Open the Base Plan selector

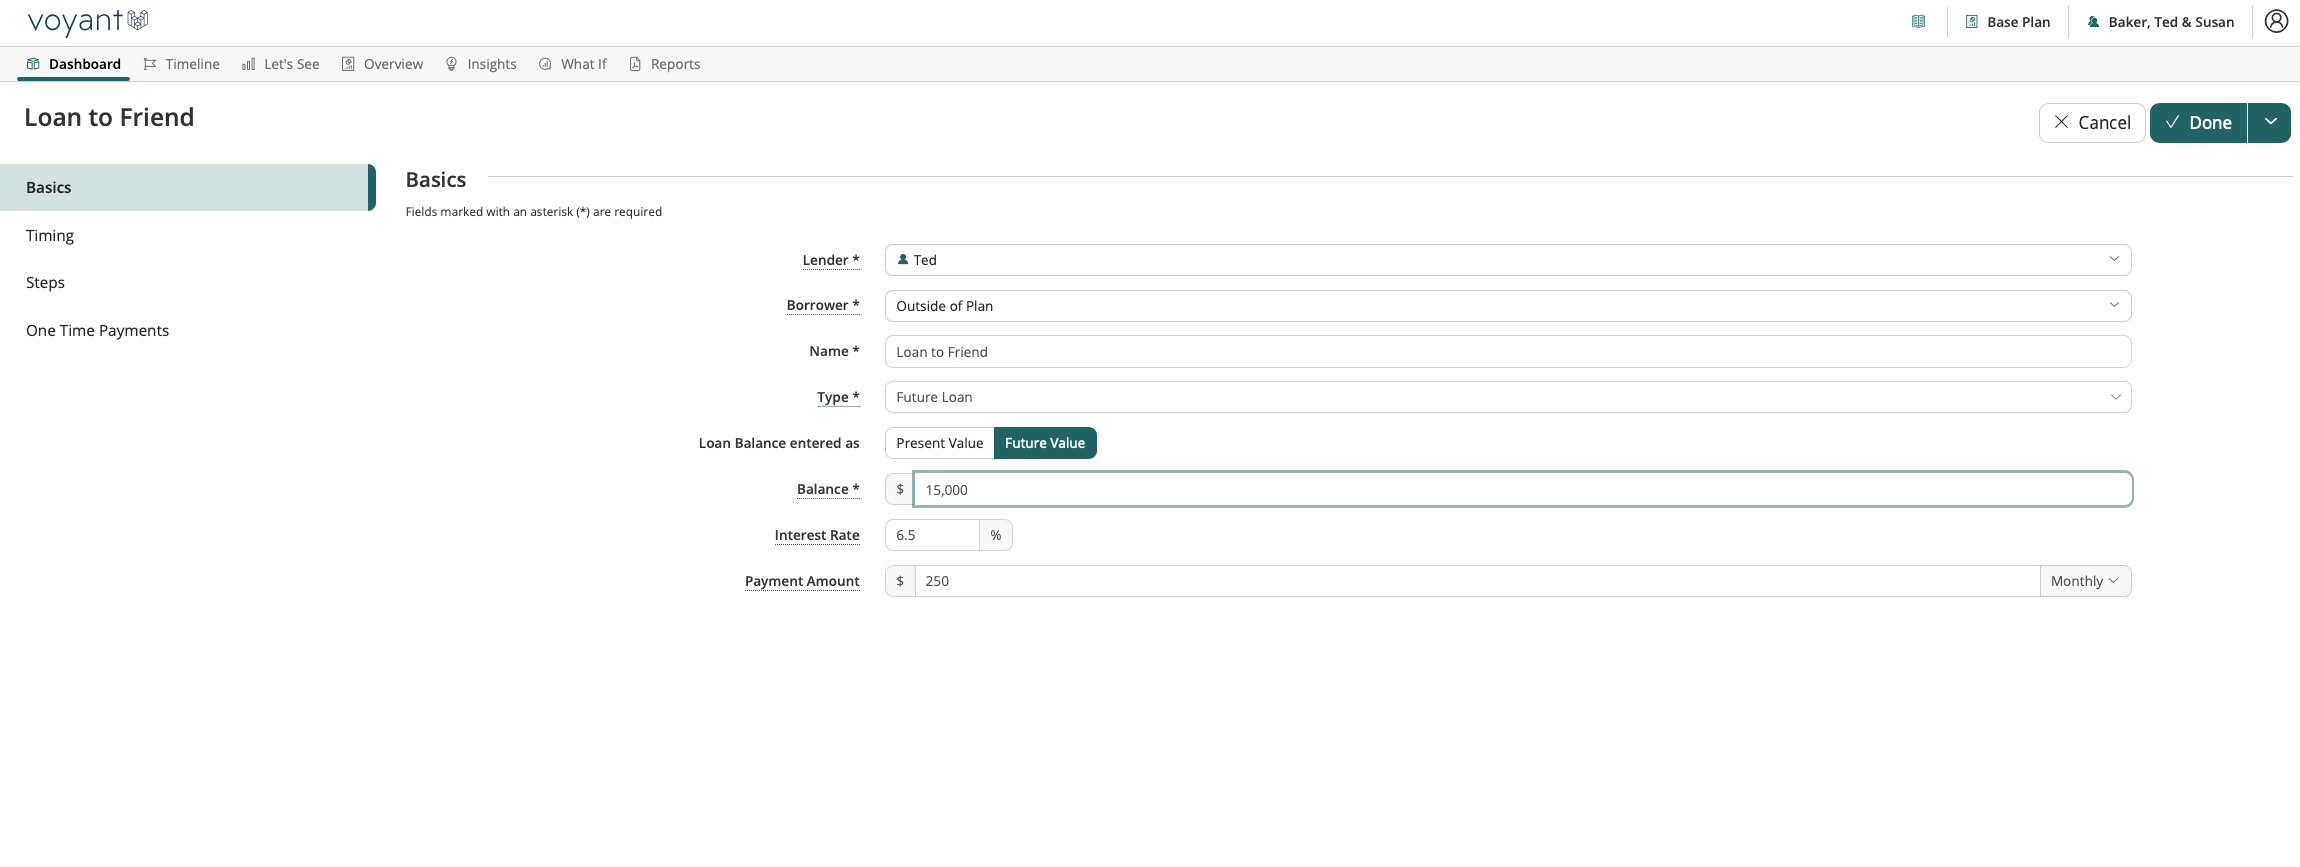click(x=2008, y=22)
